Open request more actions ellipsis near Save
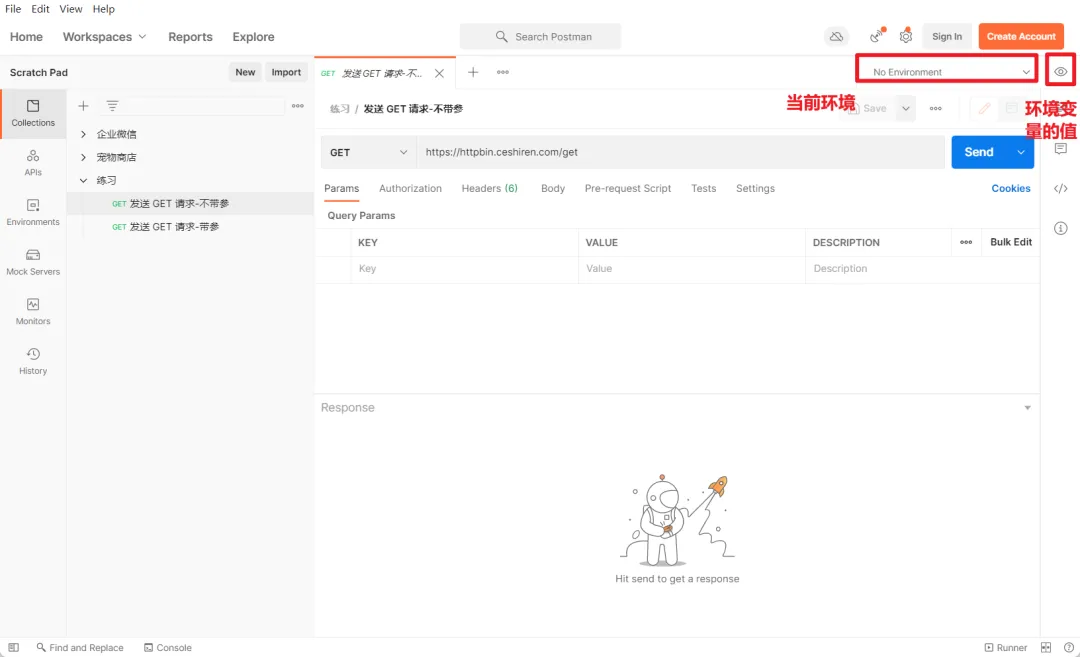 click(x=935, y=109)
